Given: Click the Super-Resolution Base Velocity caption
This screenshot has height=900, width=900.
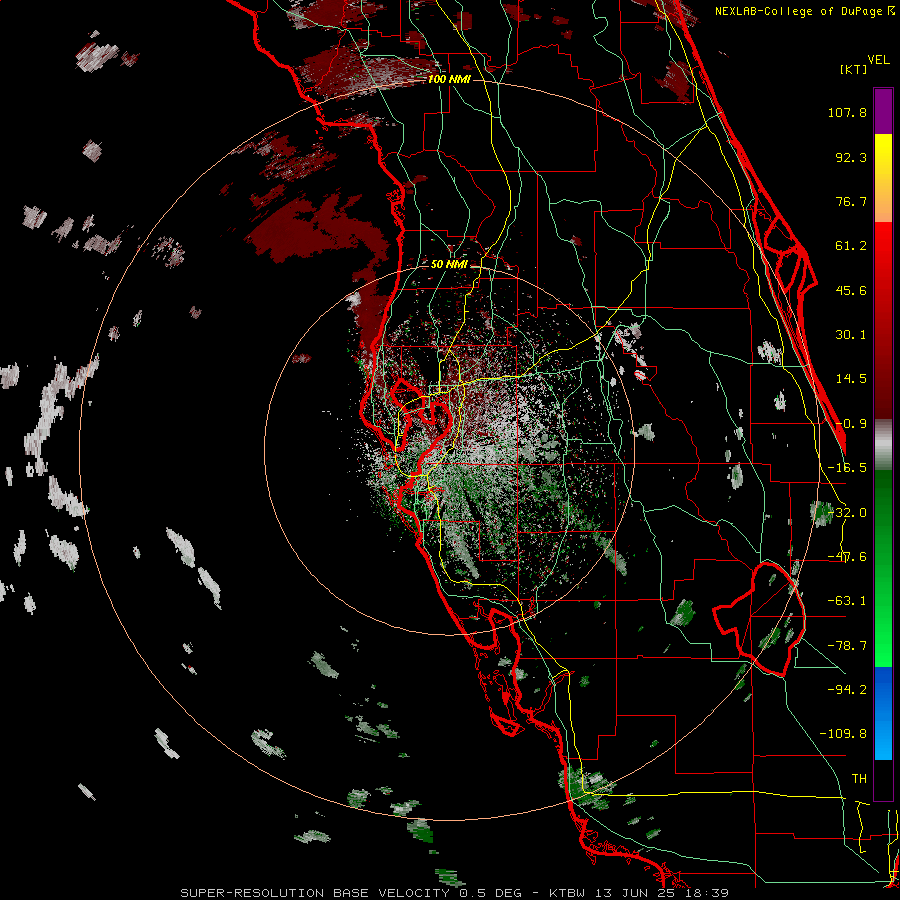Looking at the screenshot, I should tap(455, 893).
